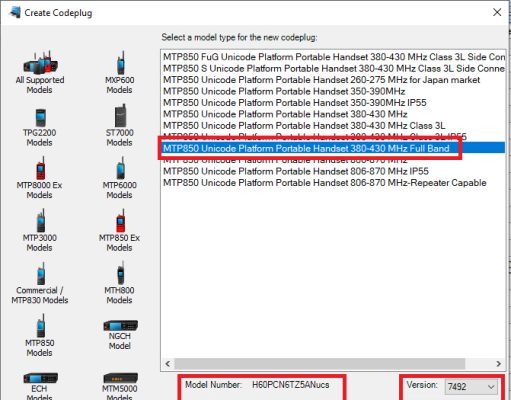Image resolution: width=511 pixels, height=400 pixels.
Task: Click the horizontal scrollbar left arrow
Action: [168, 364]
